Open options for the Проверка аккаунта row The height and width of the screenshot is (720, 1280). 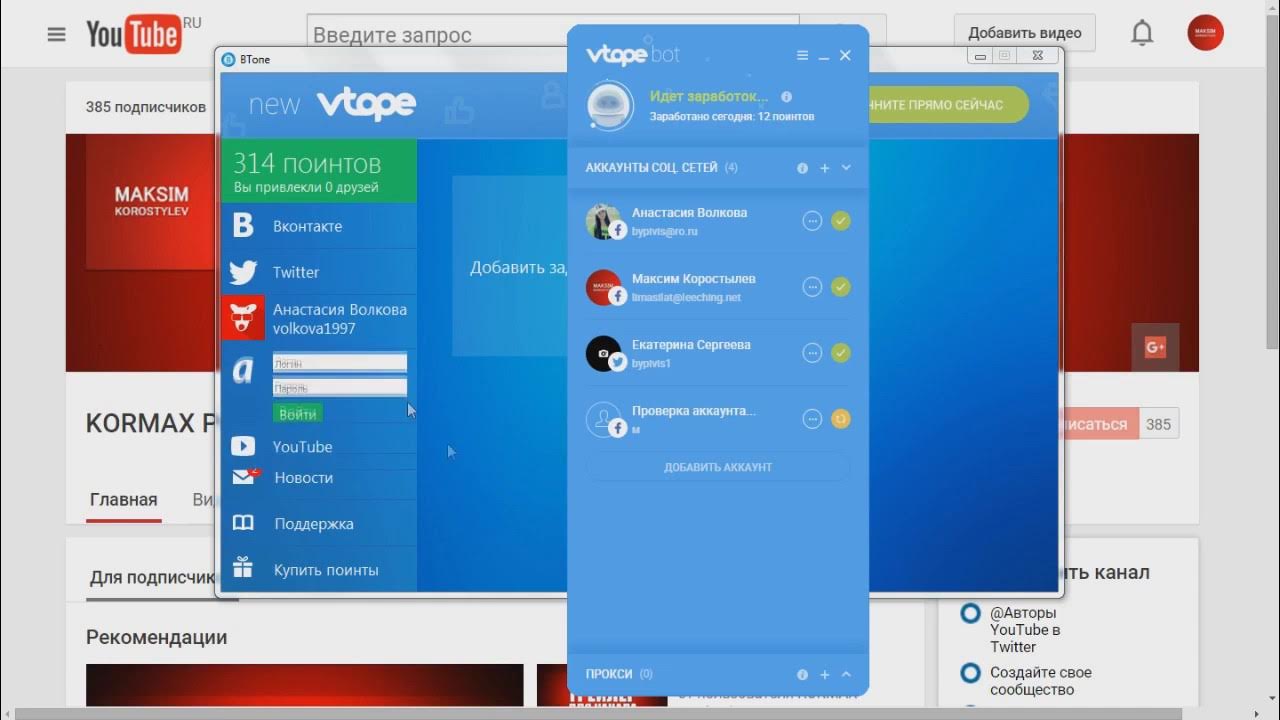(x=813, y=419)
